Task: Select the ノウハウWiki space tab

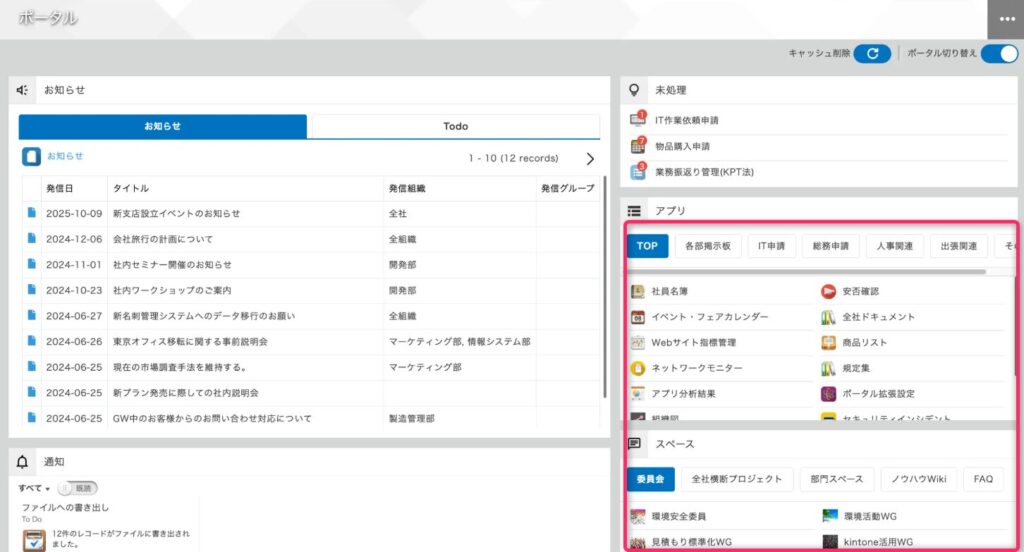Action: (x=919, y=479)
